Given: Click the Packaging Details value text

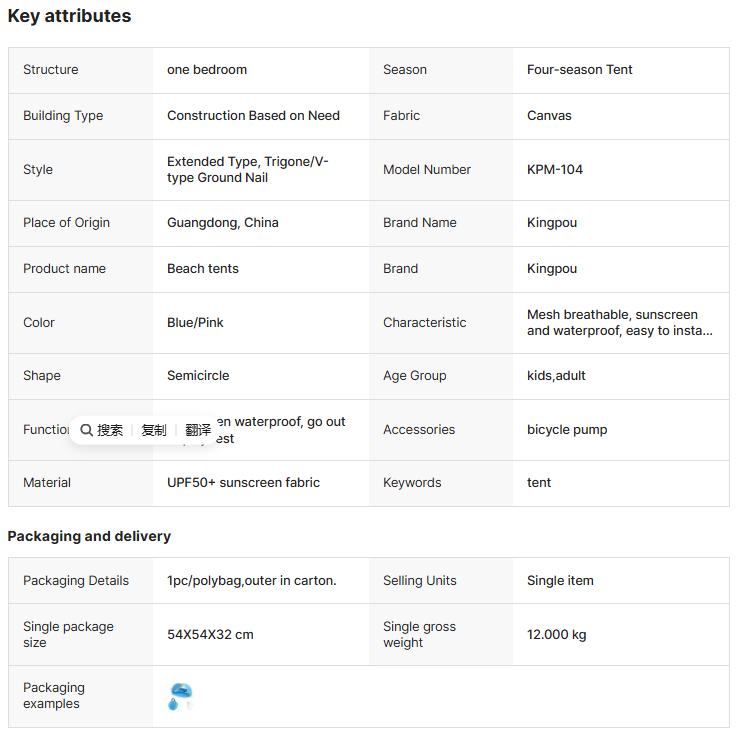Looking at the screenshot, I should point(251,581).
